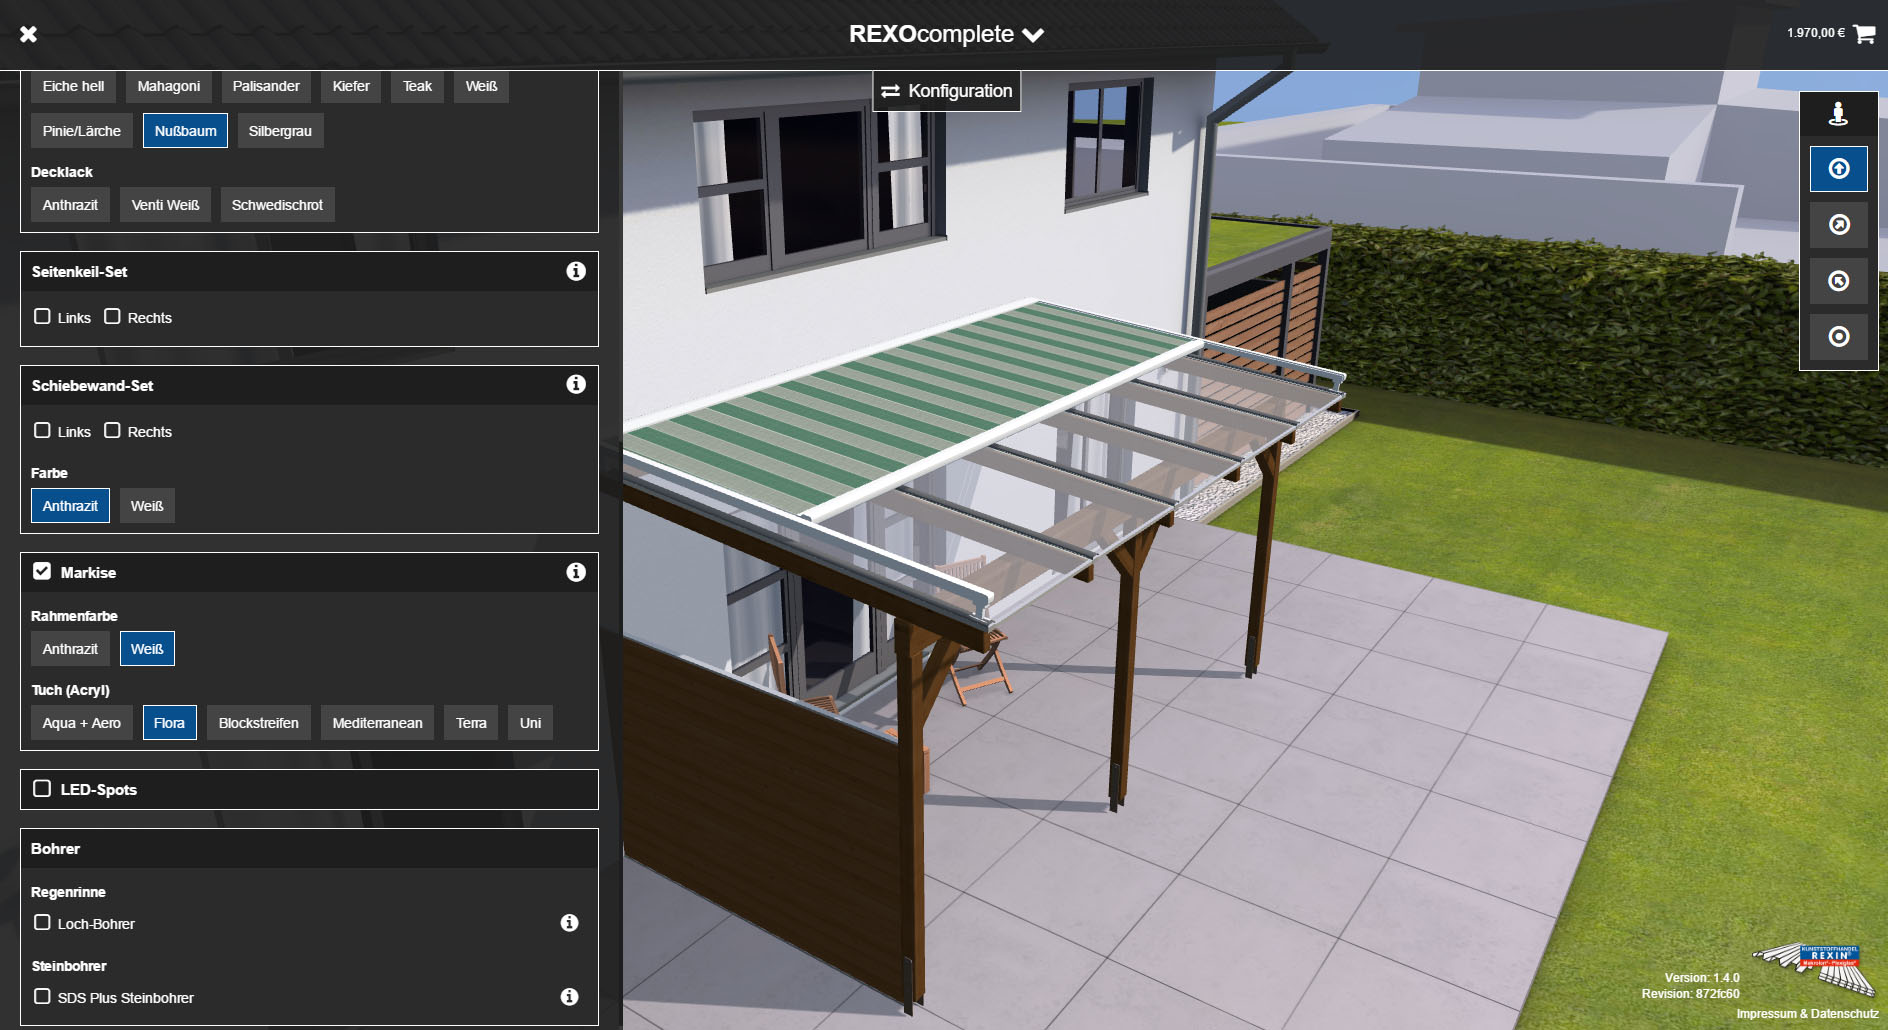Enable the LED-Spots checkbox
Viewport: 1888px width, 1030px height.
coord(42,788)
